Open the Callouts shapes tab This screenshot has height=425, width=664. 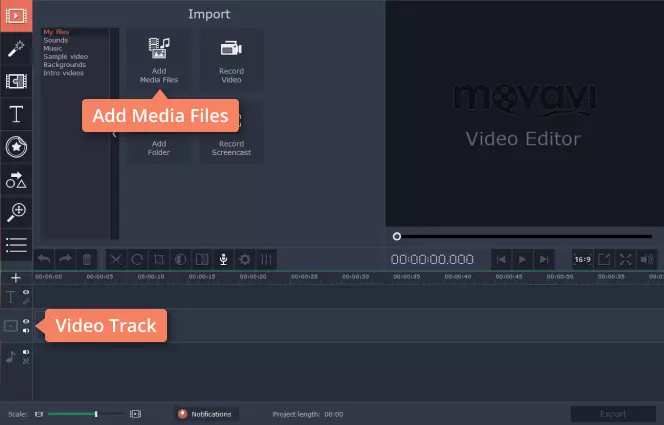click(16, 179)
